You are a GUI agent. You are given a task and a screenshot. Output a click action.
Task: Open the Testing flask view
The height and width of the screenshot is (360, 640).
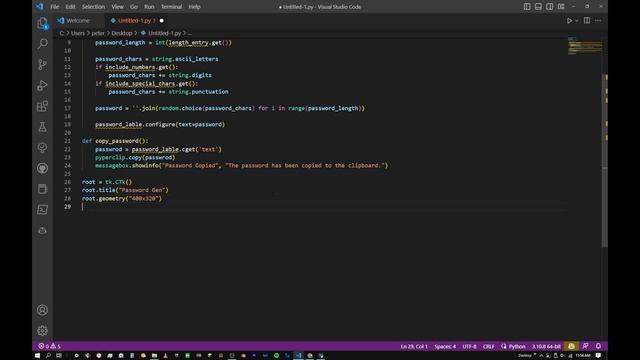(42, 127)
